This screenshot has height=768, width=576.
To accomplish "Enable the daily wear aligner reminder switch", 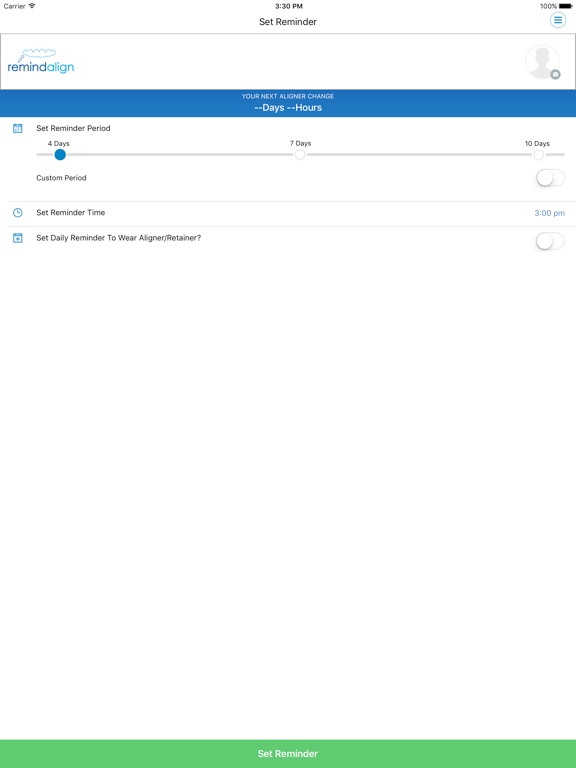I will (x=550, y=241).
